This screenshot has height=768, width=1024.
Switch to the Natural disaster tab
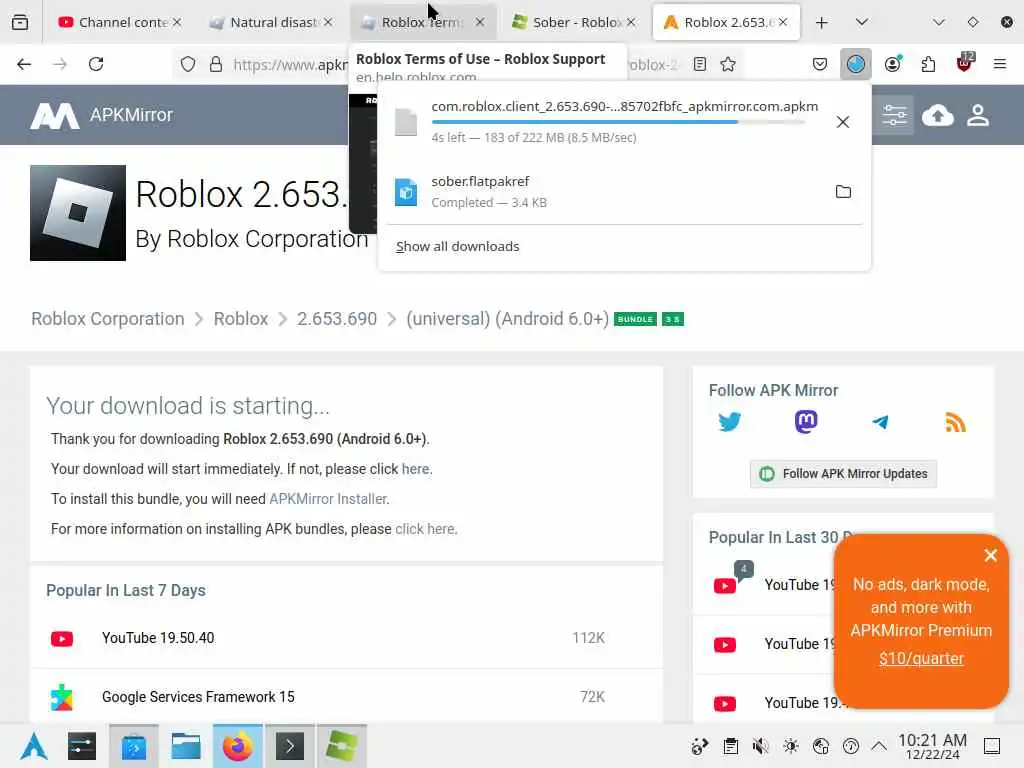271,22
